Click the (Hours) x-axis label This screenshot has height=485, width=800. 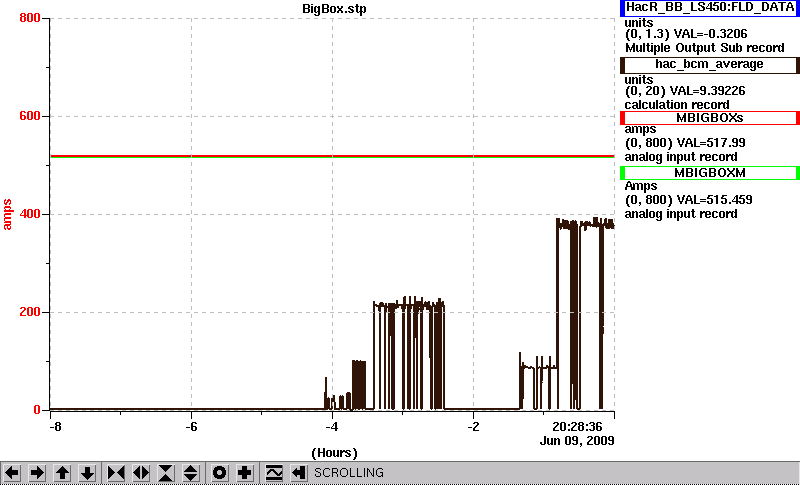[334, 453]
